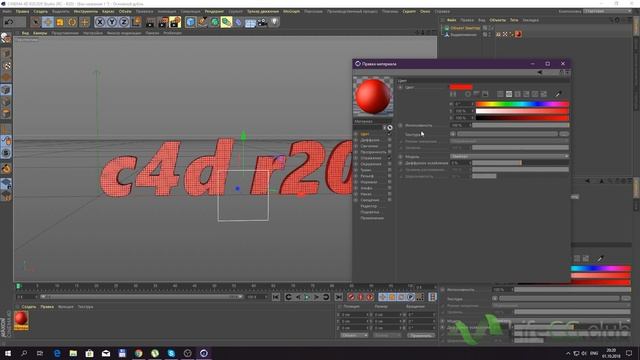Image resolution: width=640 pixels, height=360 pixels.
Task: Select the Live Selection arrow tool
Action: pyautogui.click(x=36, y=22)
